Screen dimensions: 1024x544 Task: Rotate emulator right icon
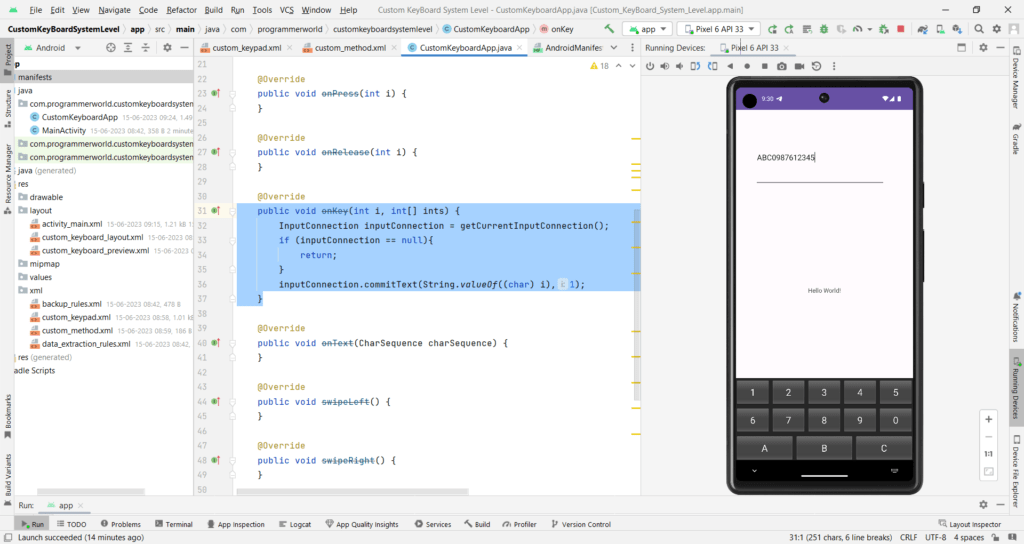[x=712, y=66]
